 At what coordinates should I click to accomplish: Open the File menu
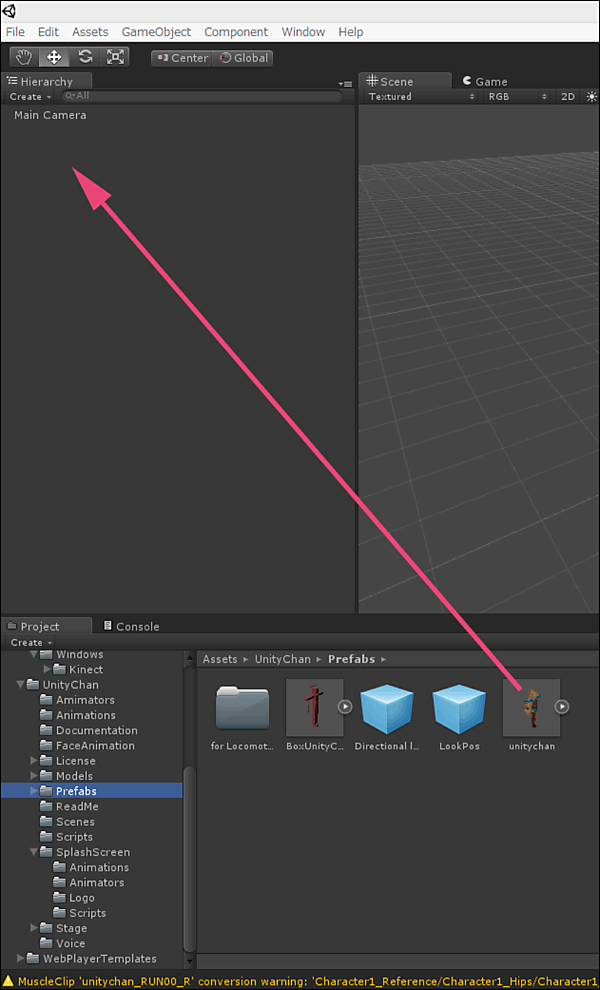tap(15, 32)
